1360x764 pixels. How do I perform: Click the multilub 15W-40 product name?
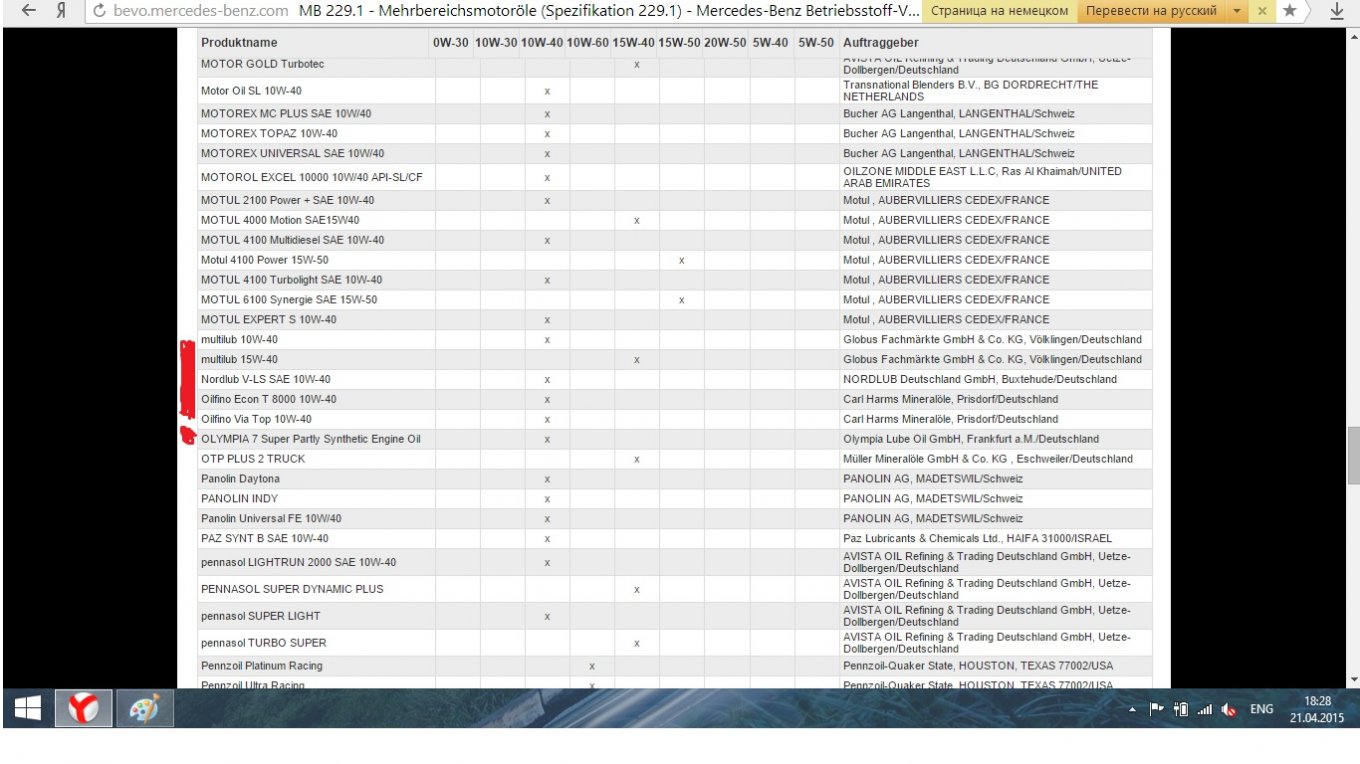(239, 360)
